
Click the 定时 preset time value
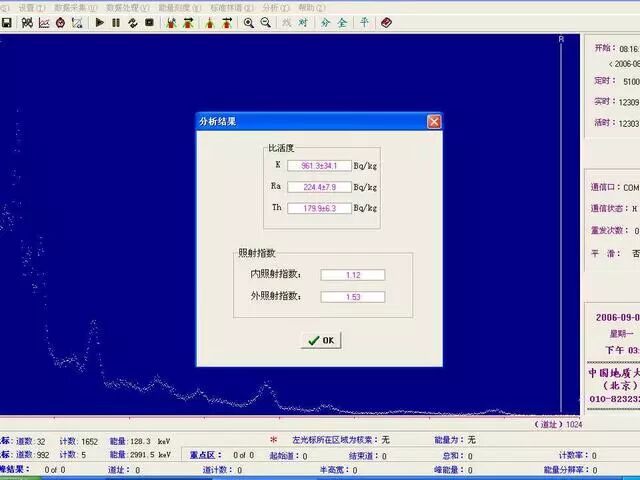[x=631, y=82]
